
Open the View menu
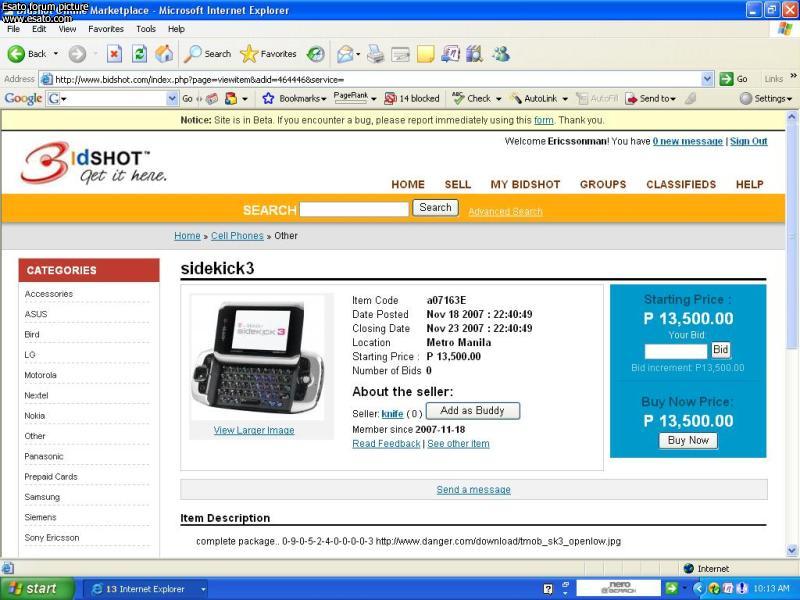(x=67, y=29)
